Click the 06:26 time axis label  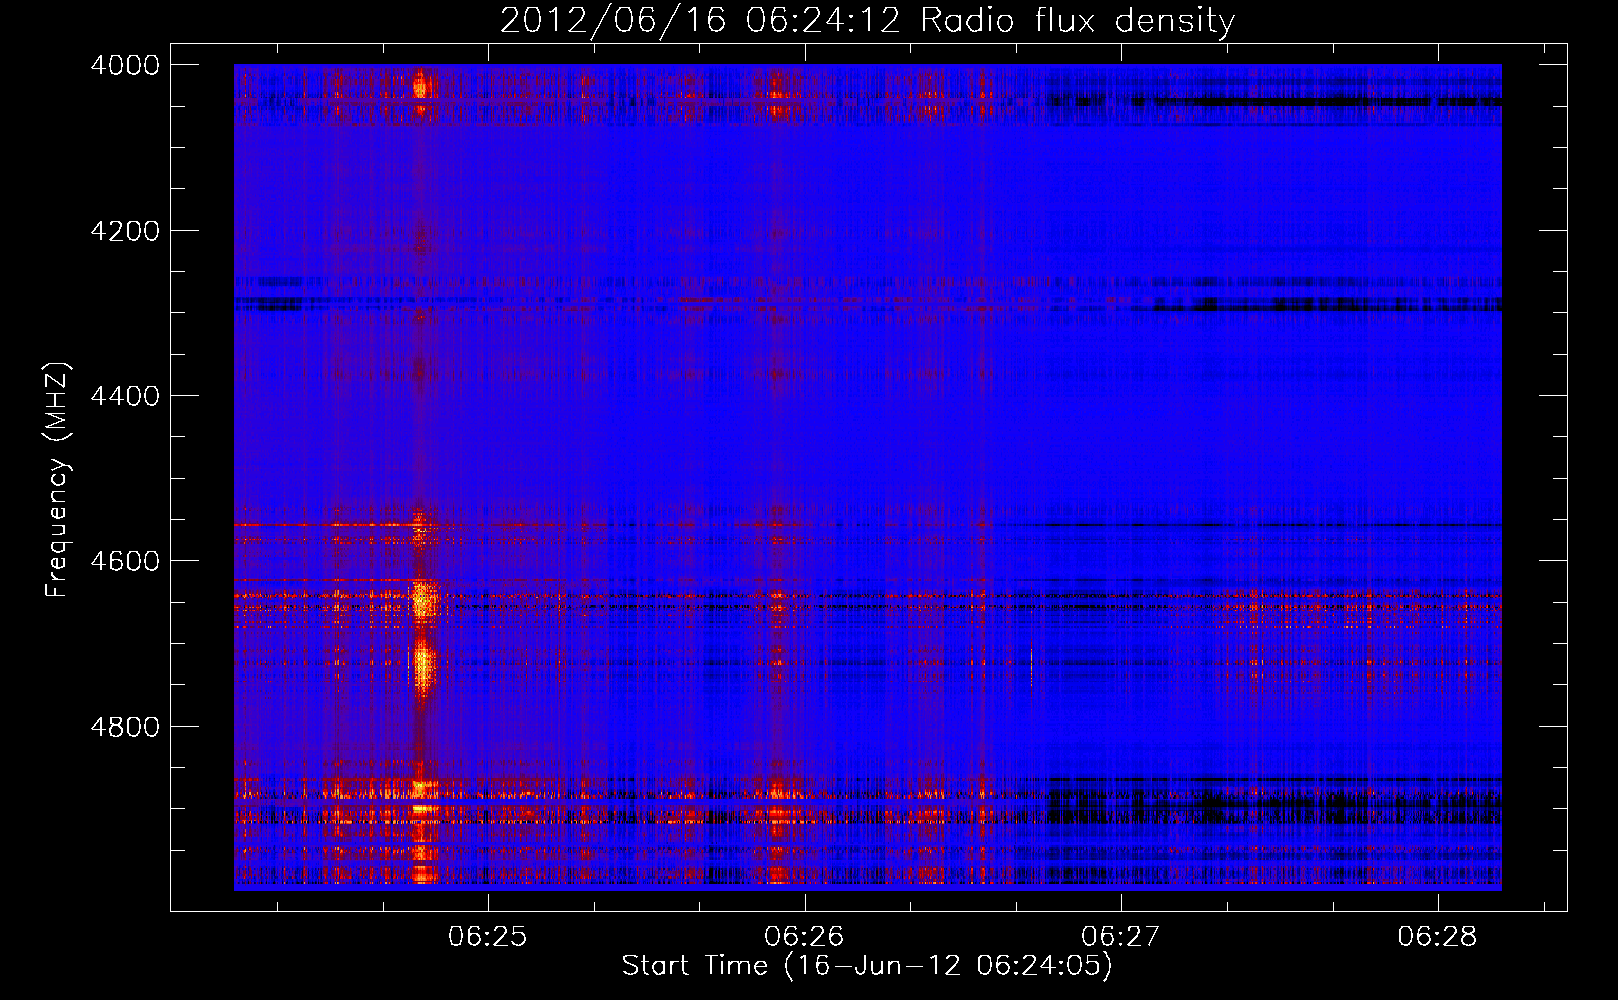[x=804, y=937]
